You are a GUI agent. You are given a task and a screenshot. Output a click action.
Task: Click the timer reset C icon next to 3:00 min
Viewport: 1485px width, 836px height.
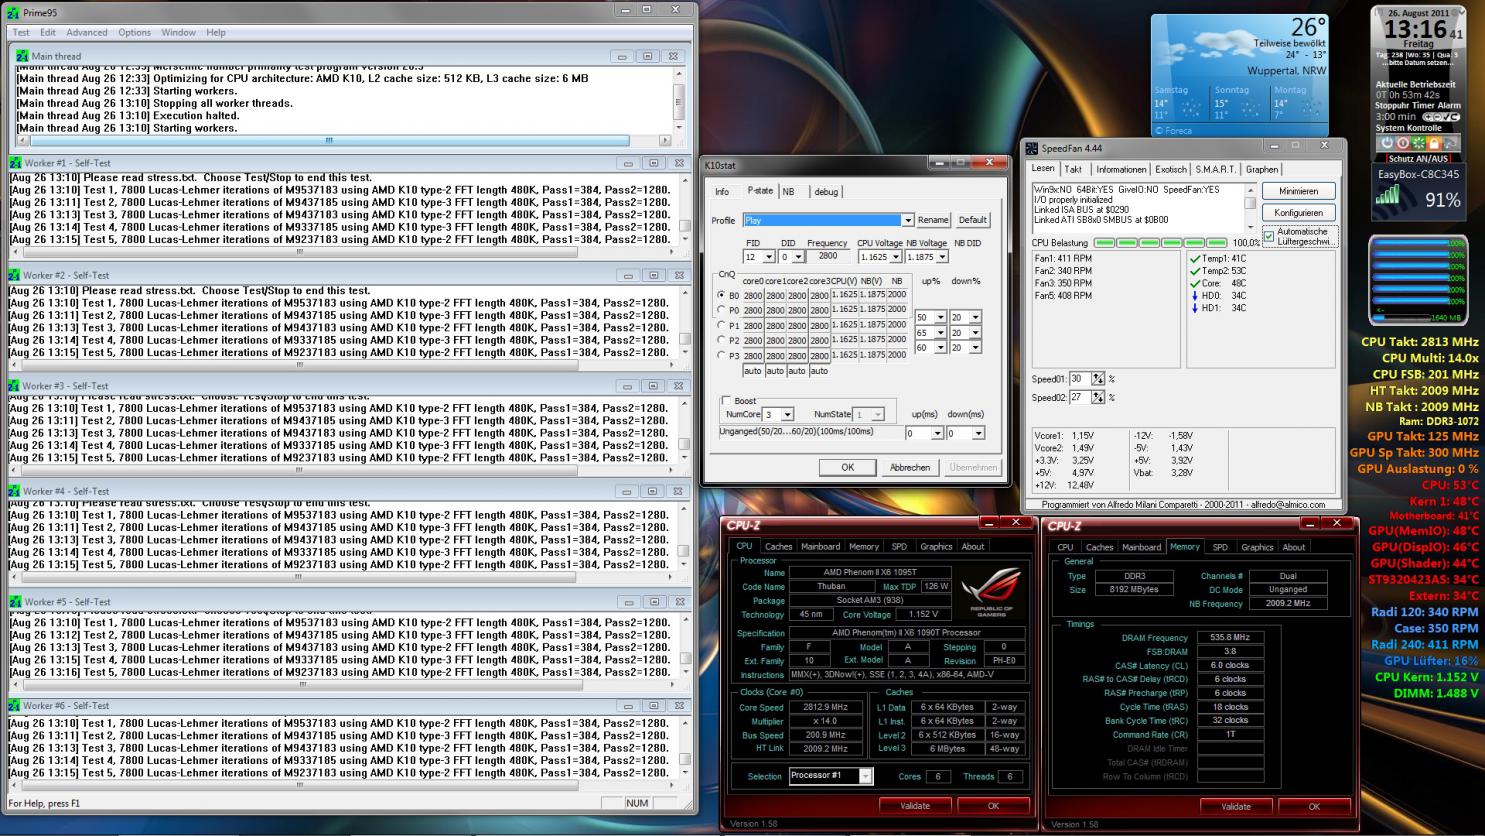point(1454,117)
